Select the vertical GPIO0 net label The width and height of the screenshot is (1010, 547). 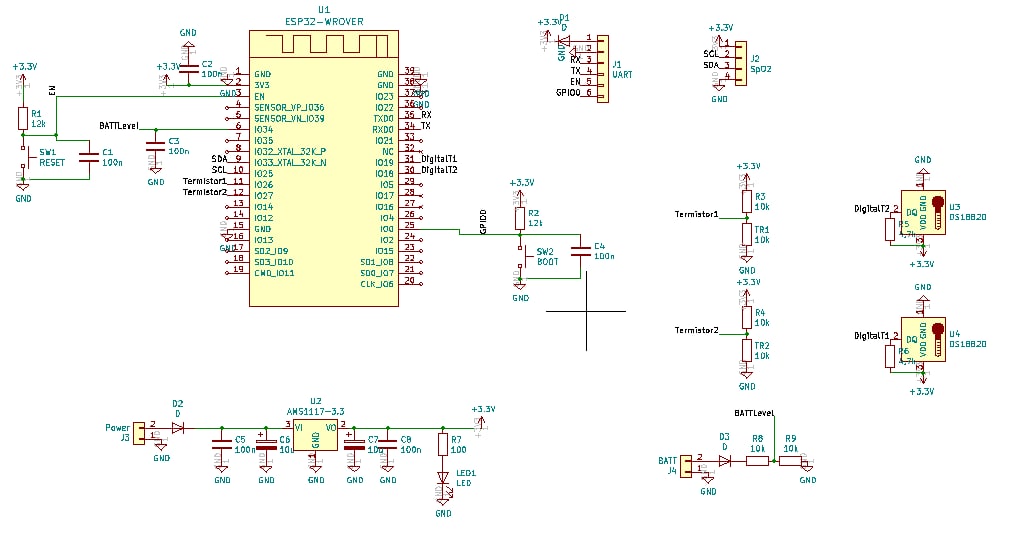(483, 222)
